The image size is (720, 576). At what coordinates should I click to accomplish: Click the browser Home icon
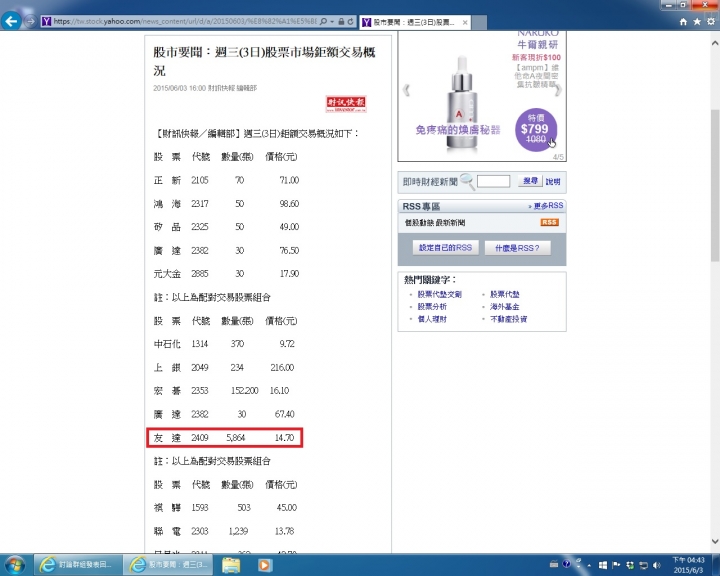tap(683, 22)
